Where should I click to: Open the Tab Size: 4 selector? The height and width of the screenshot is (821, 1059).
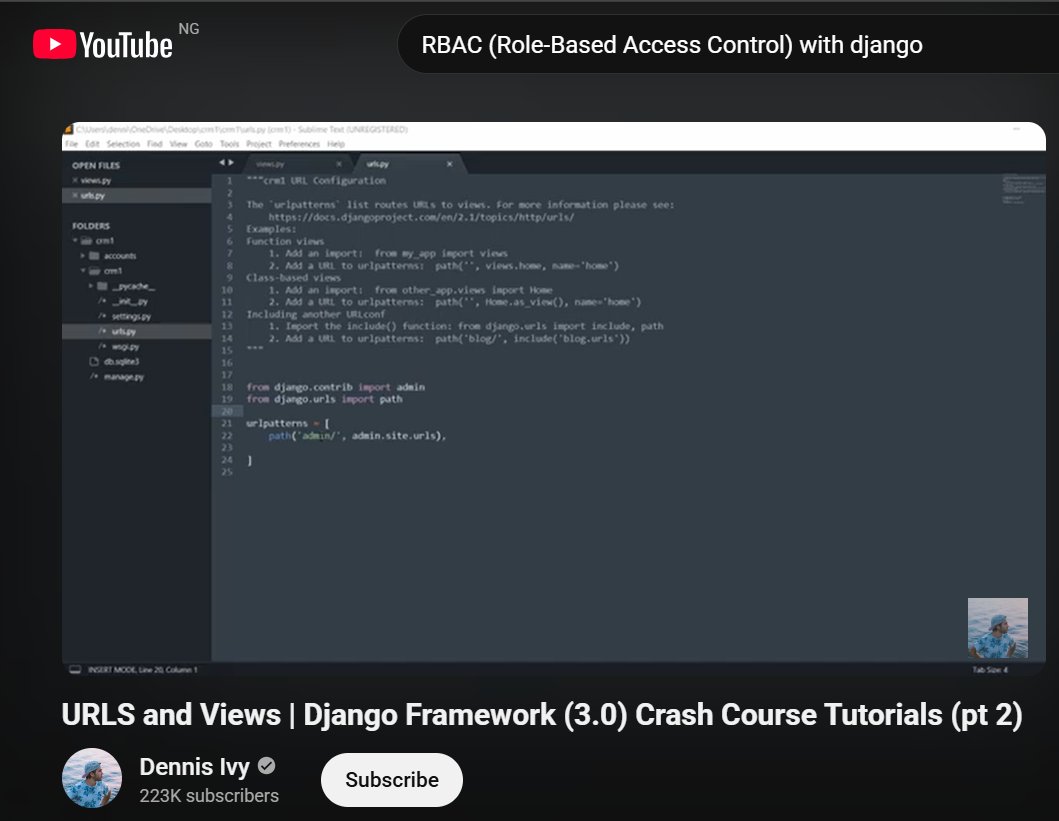point(990,670)
